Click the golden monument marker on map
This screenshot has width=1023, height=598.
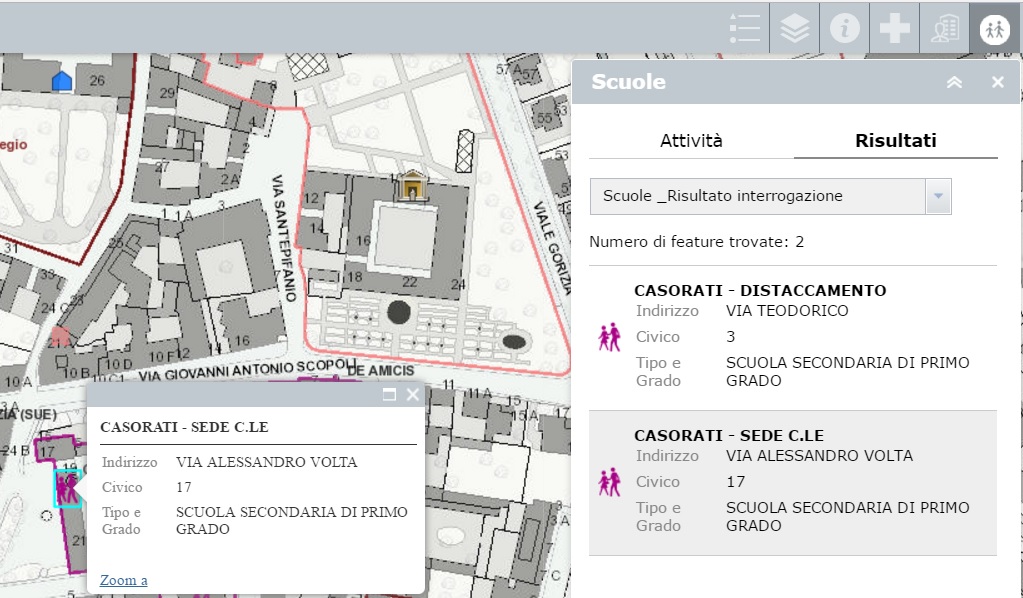410,186
